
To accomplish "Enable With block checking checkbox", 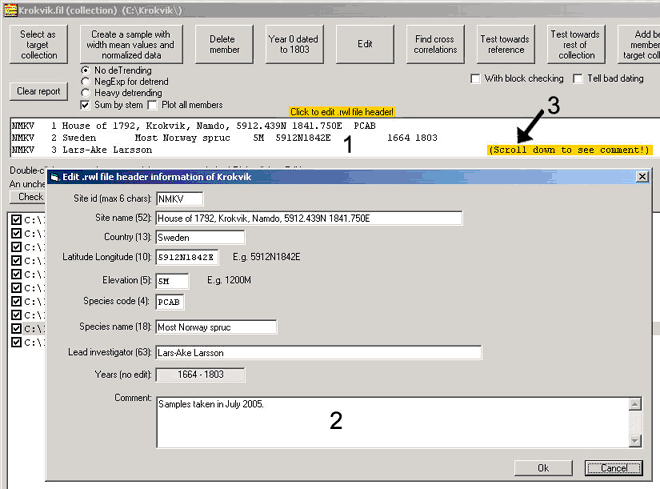I will click(475, 79).
